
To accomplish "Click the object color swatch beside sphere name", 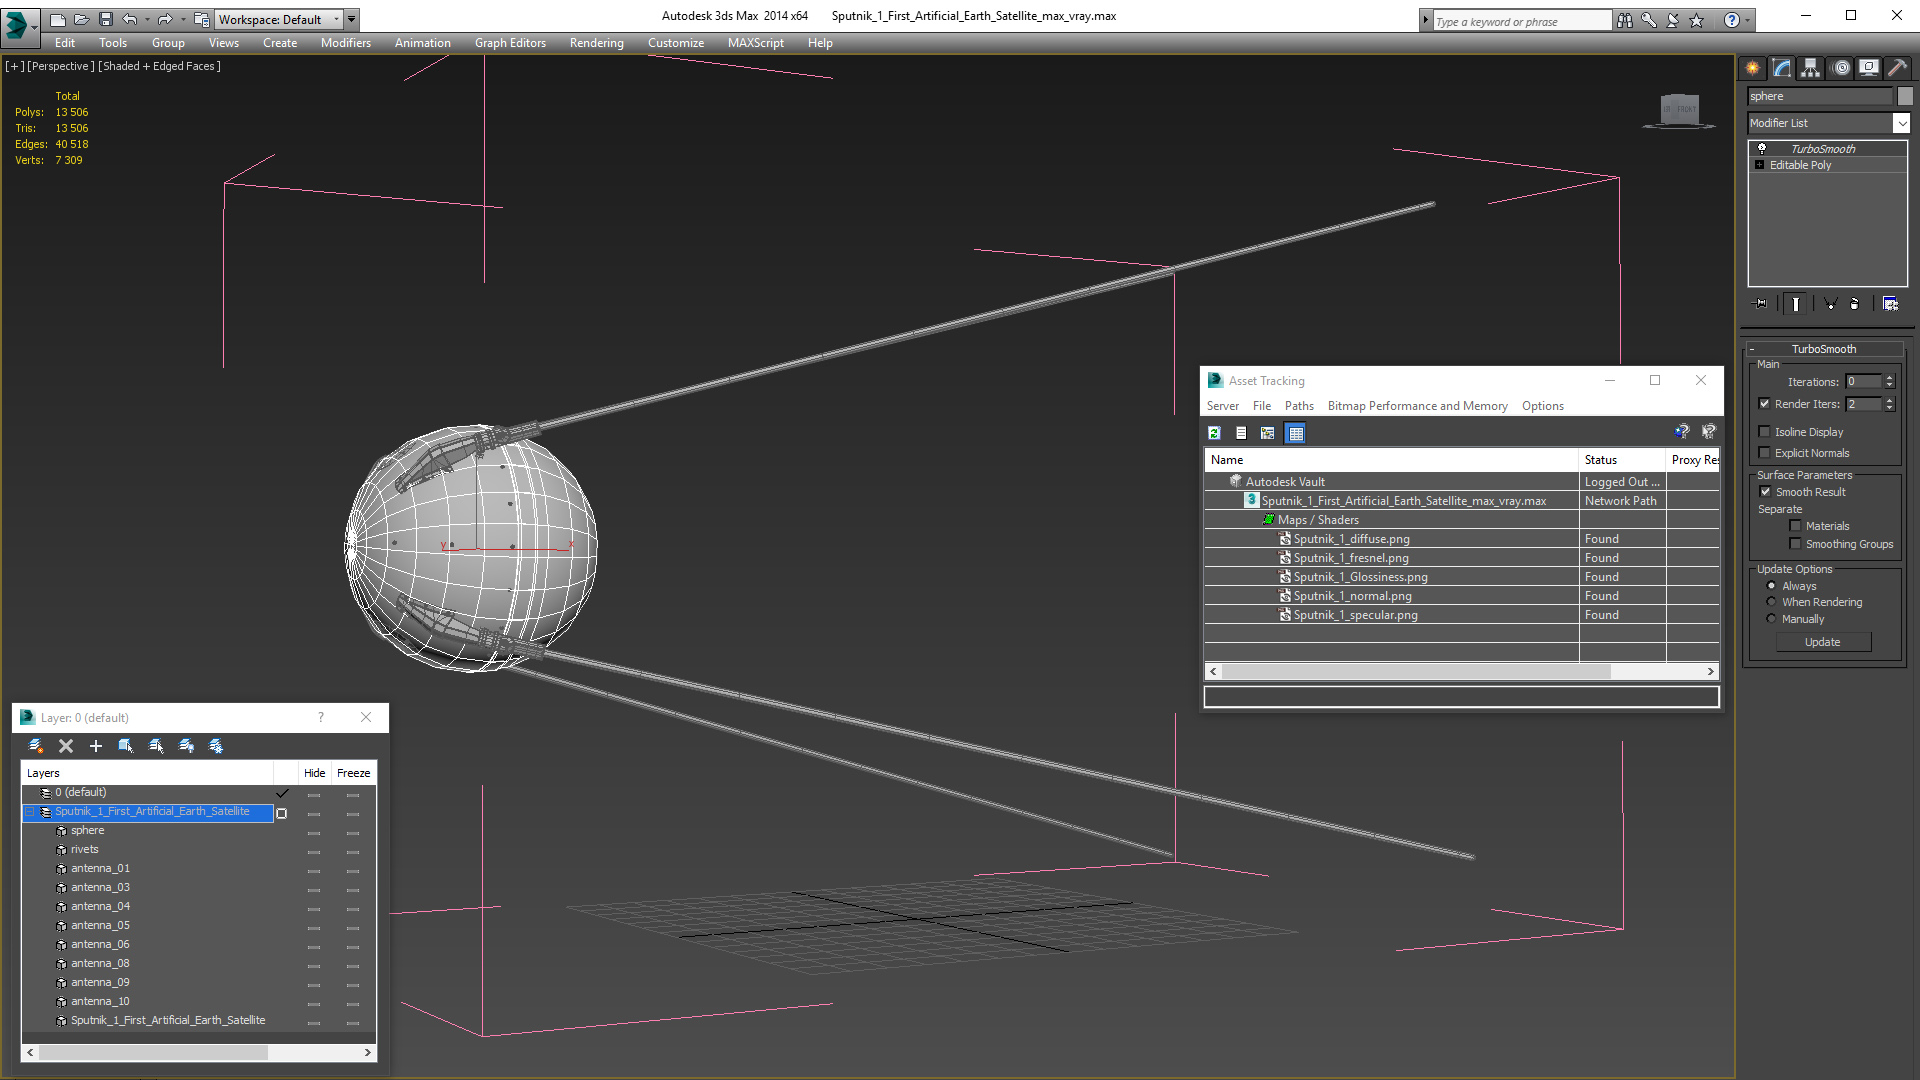I will point(1905,96).
